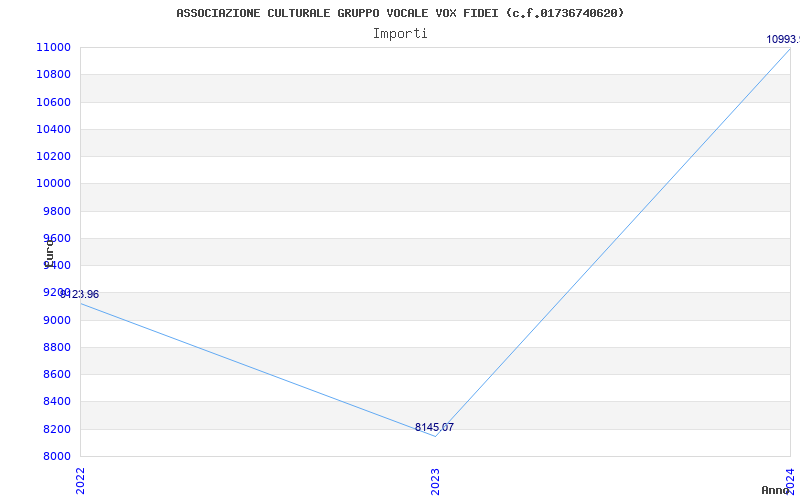Click the 11000 y-axis label
Screen dimensions: 800x500
(53, 47)
